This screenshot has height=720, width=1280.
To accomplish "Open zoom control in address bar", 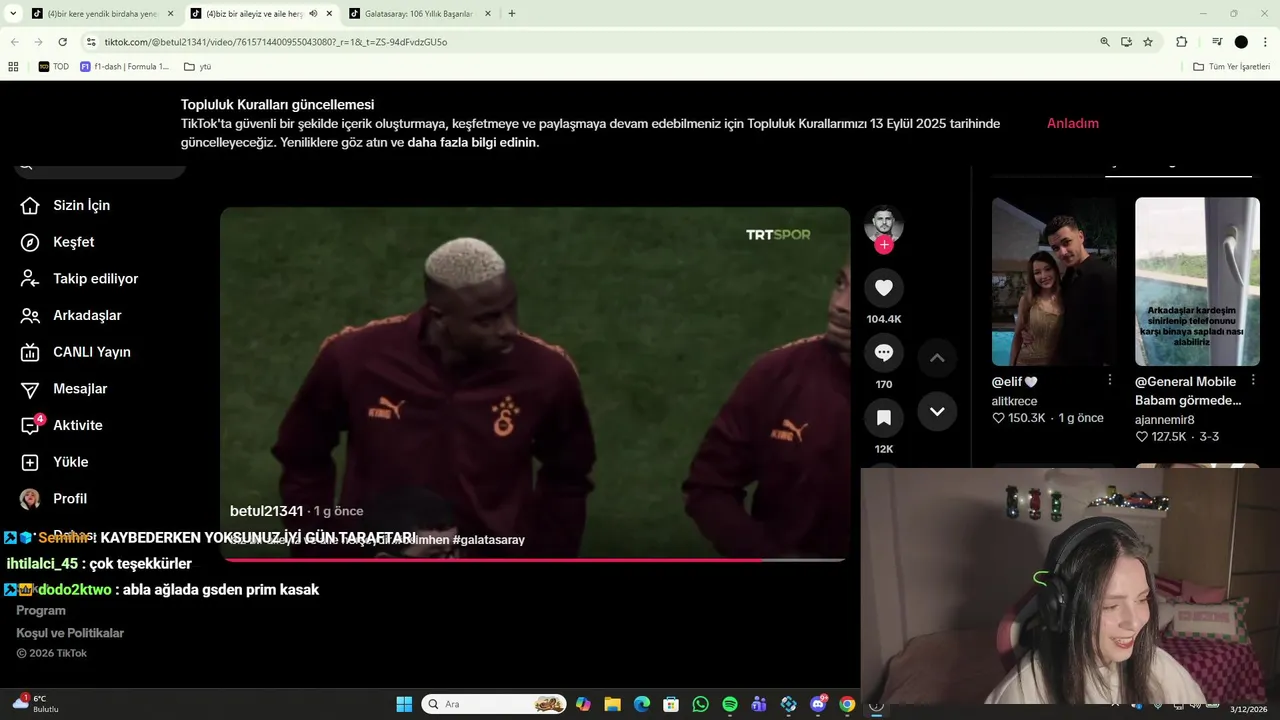I will pyautogui.click(x=1105, y=42).
